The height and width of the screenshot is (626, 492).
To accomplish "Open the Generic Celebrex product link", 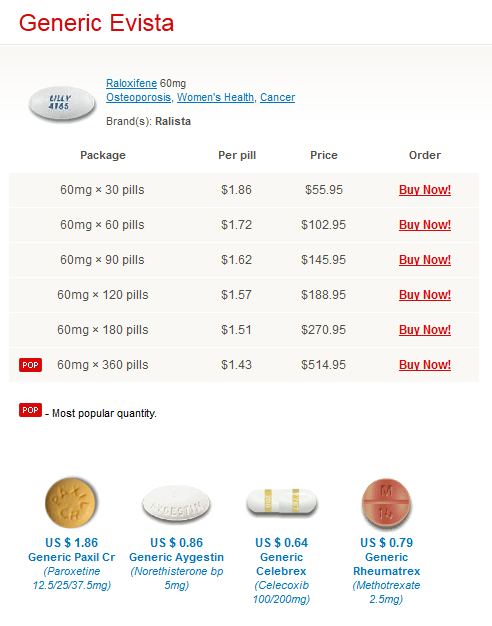I will [x=282, y=564].
